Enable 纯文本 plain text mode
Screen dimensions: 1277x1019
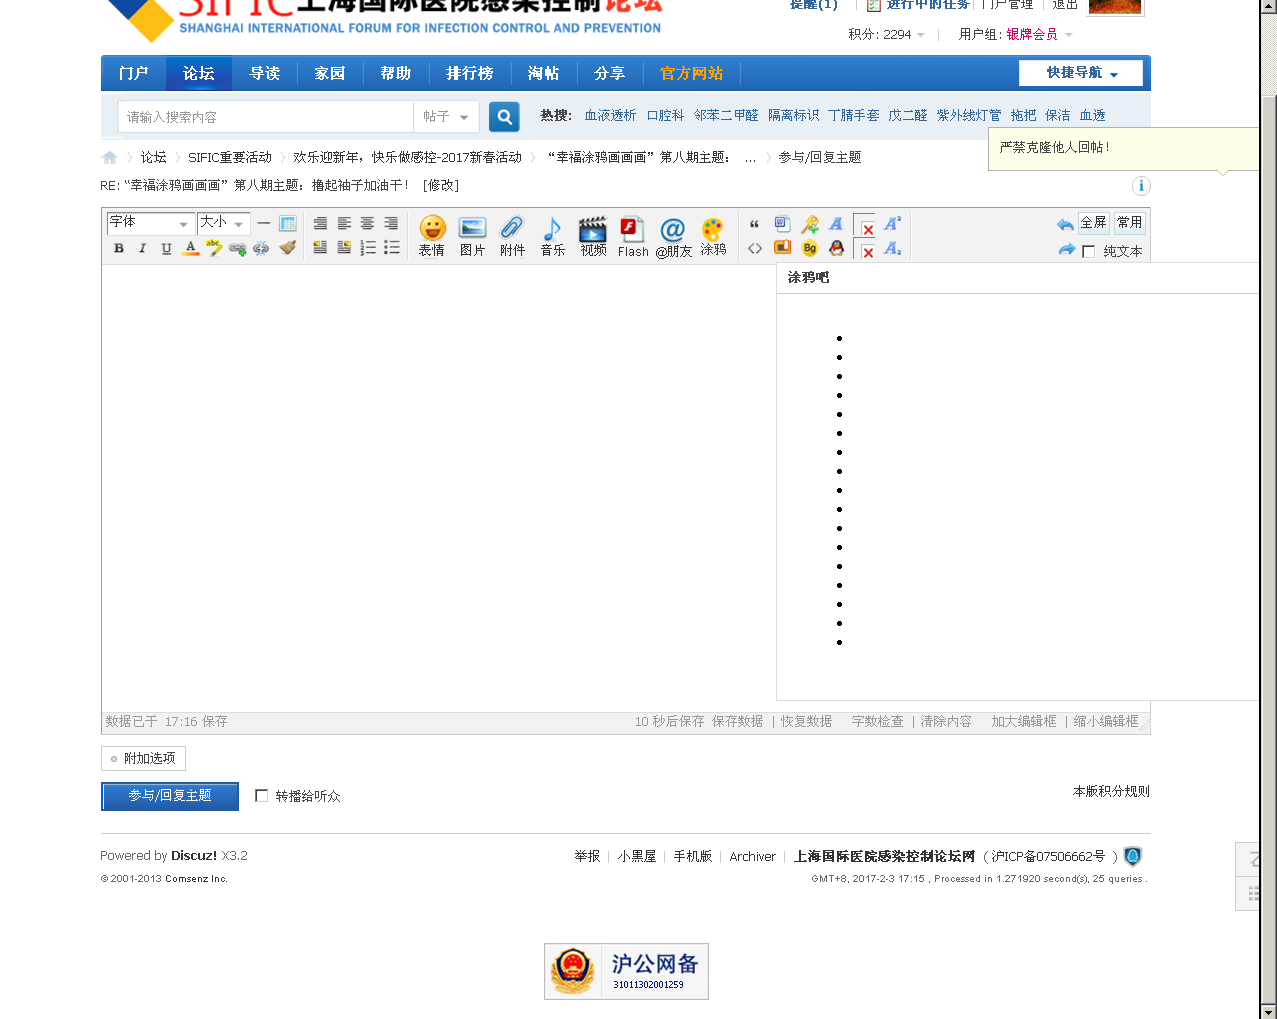tap(1088, 251)
